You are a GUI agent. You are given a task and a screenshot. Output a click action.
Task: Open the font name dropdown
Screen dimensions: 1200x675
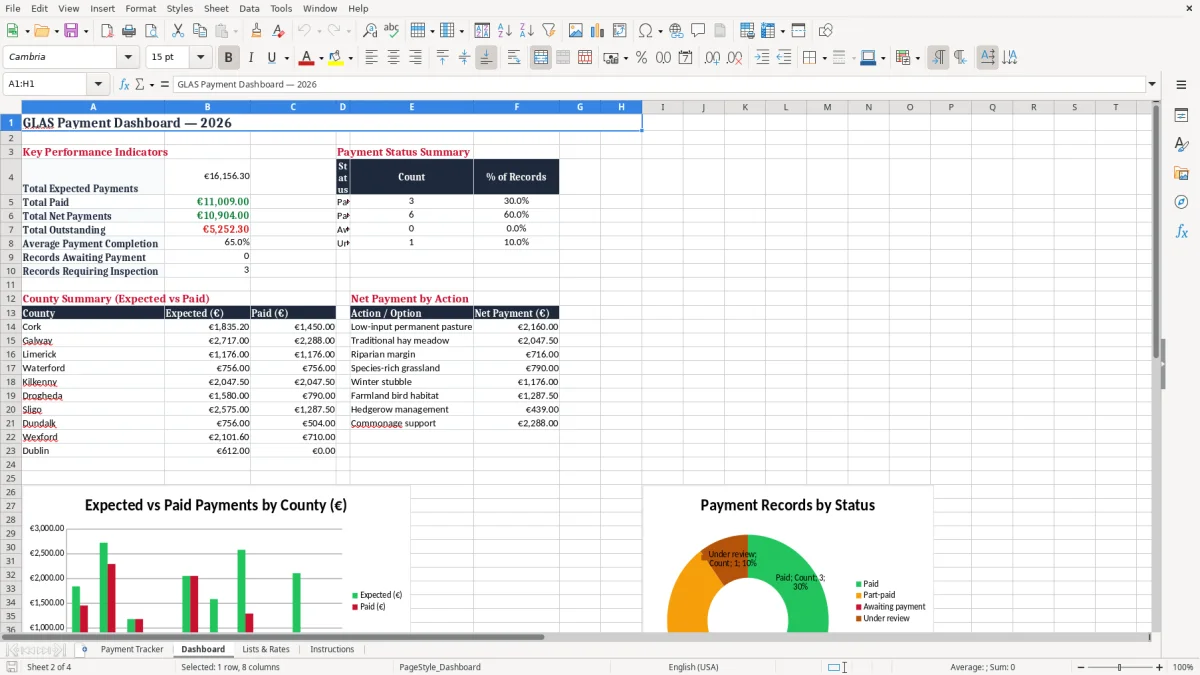pos(128,57)
